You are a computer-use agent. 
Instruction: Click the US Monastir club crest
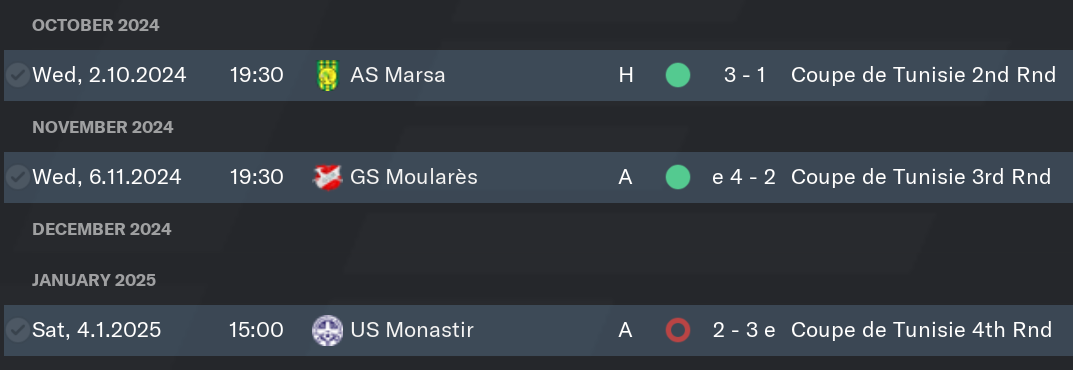[x=327, y=330]
